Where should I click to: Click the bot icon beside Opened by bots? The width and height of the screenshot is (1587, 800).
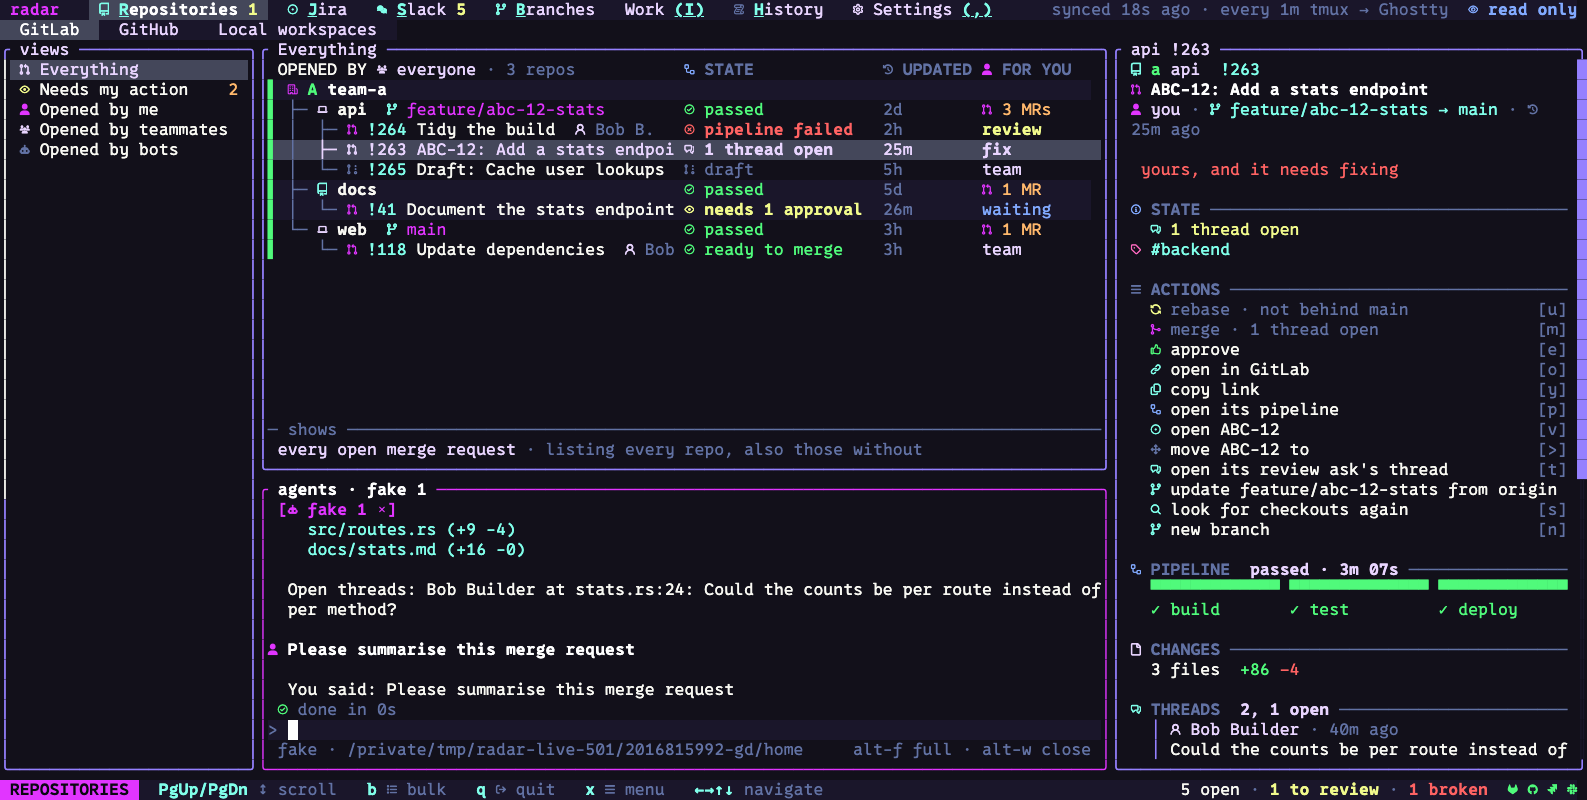[x=24, y=150]
